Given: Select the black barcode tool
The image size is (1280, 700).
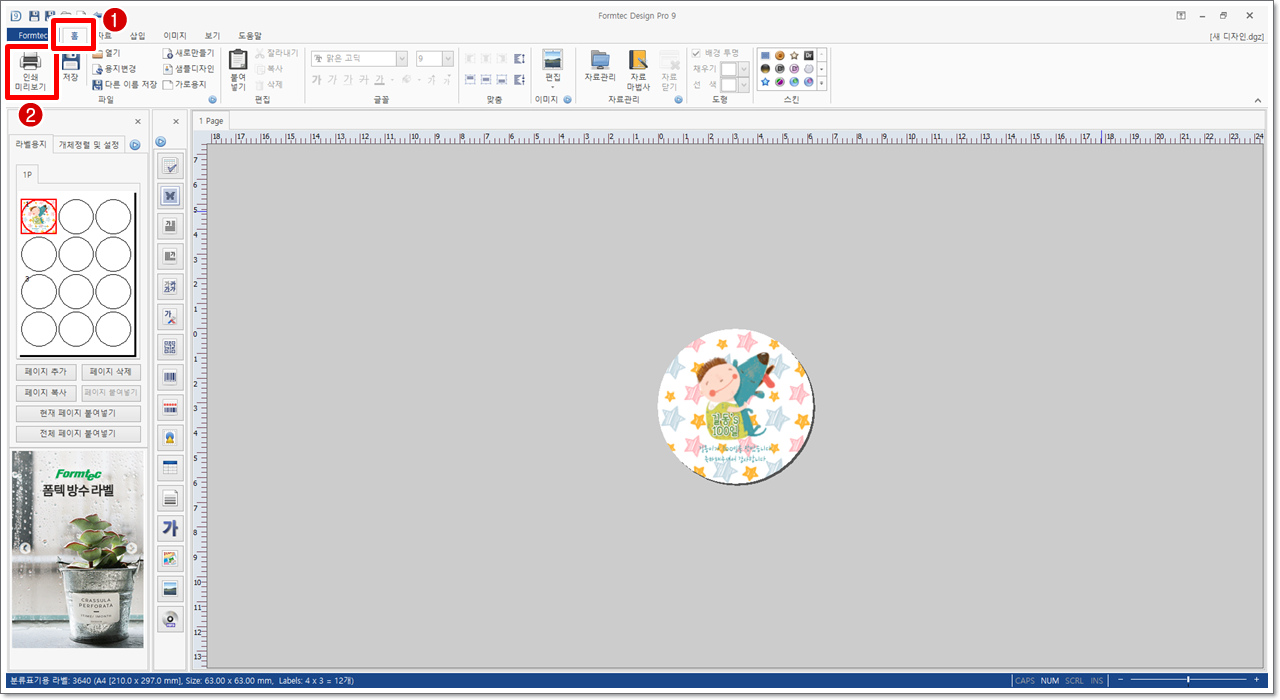Looking at the screenshot, I should coord(170,378).
